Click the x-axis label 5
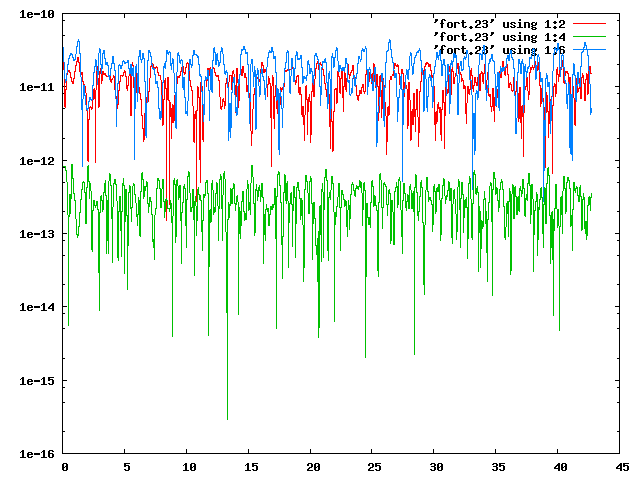 pos(127,467)
